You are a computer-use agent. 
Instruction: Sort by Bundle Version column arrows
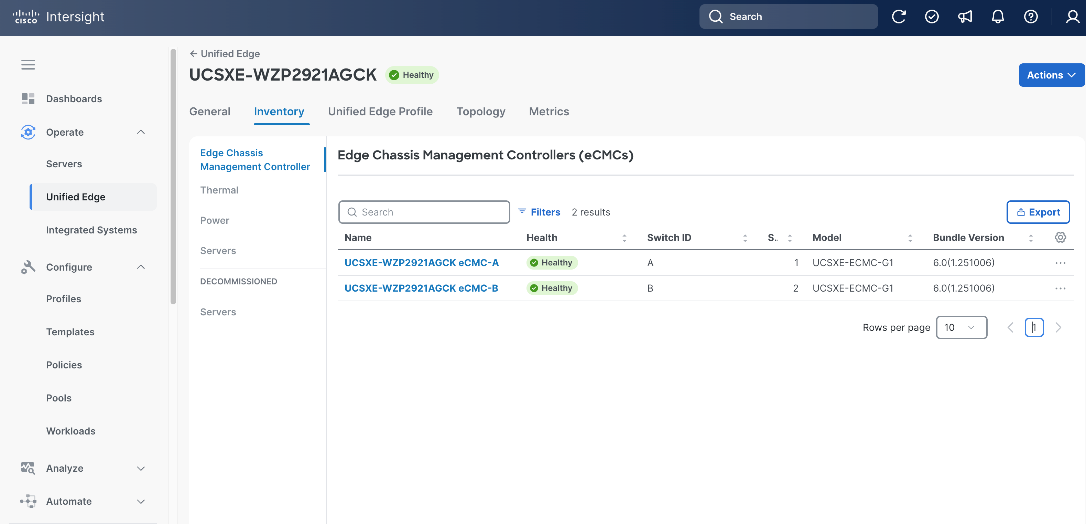coord(1031,238)
